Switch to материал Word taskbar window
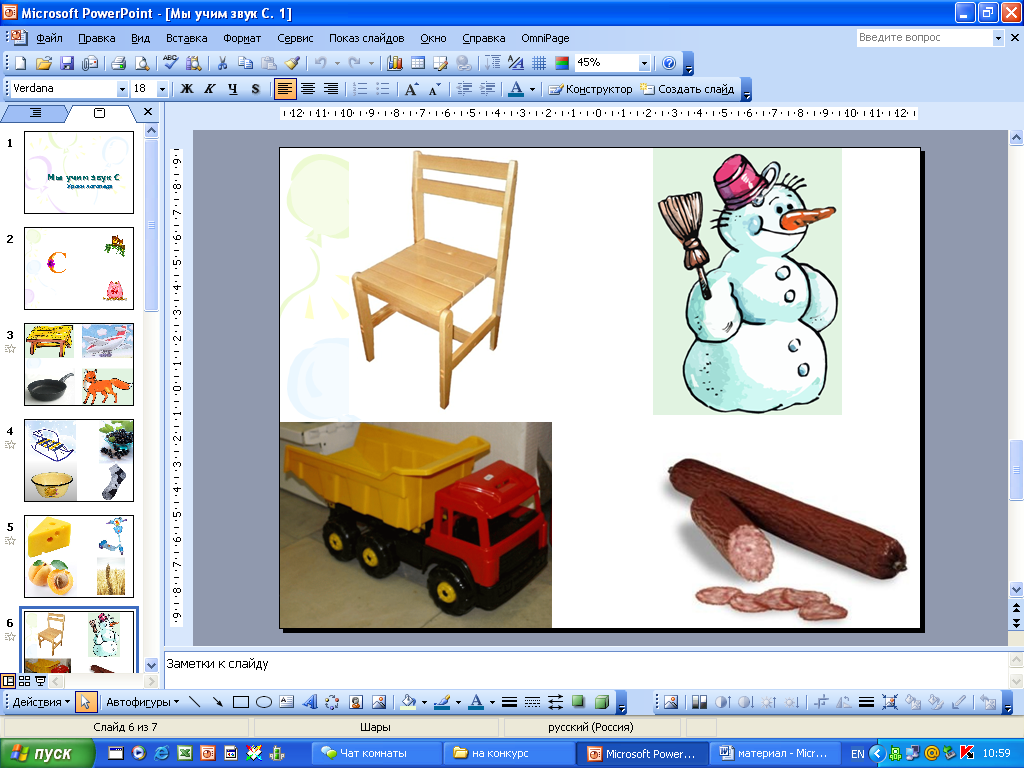1024x768 pixels. [775, 753]
